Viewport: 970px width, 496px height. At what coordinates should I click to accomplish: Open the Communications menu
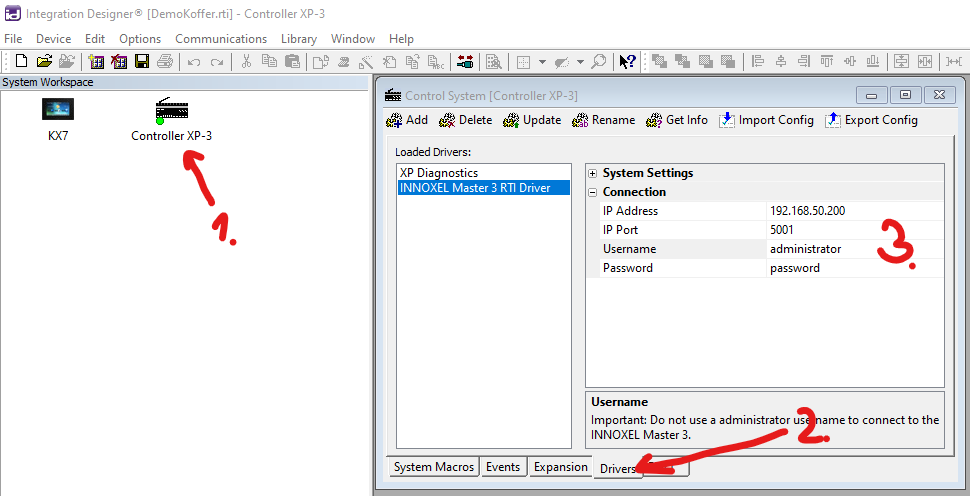pos(221,38)
